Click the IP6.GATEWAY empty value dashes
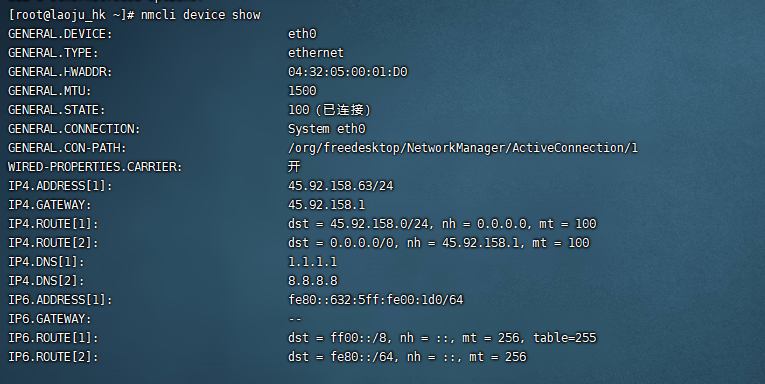Screen dimensions: 765x384 pos(295,319)
